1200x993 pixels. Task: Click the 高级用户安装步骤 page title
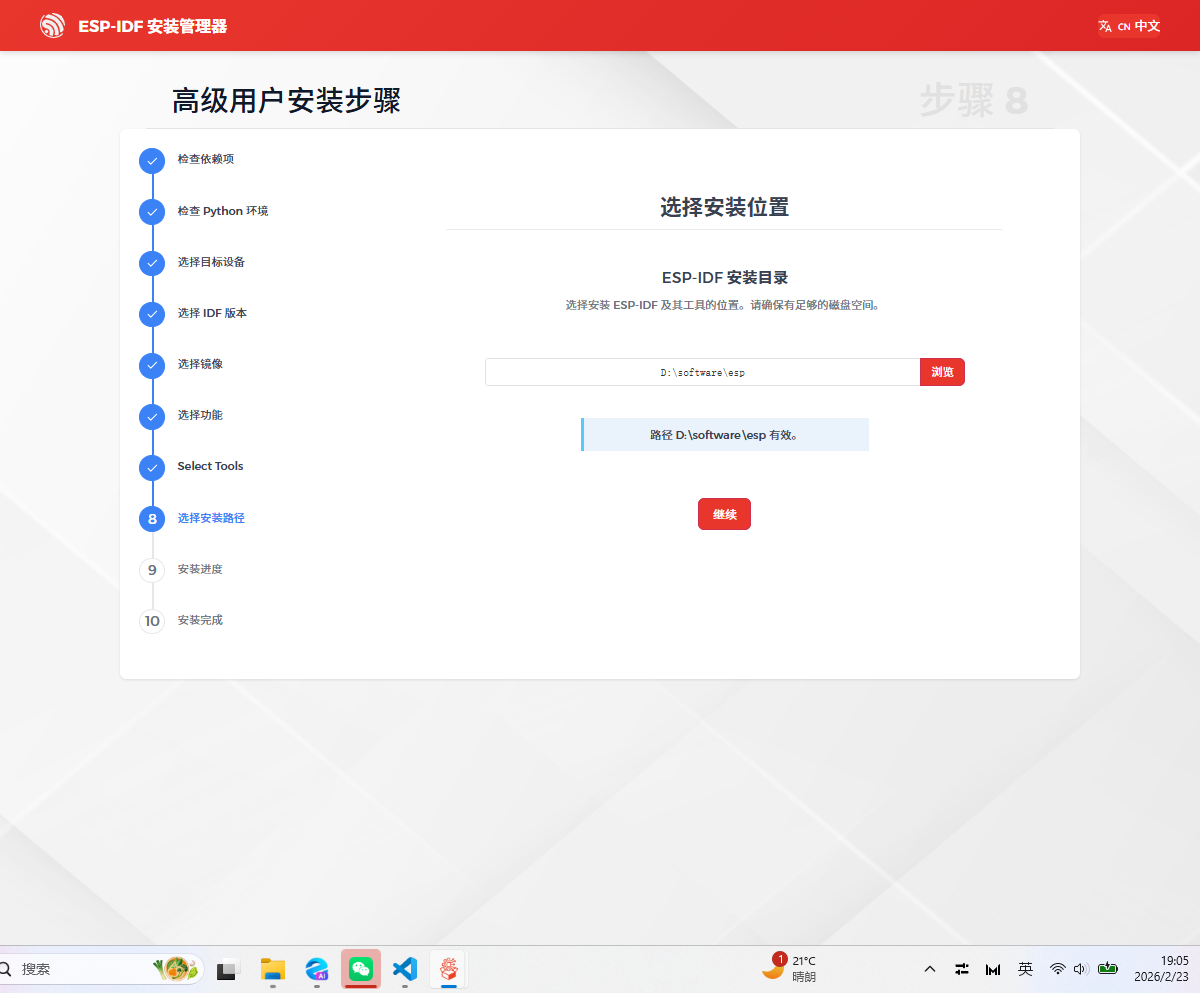coord(286,101)
